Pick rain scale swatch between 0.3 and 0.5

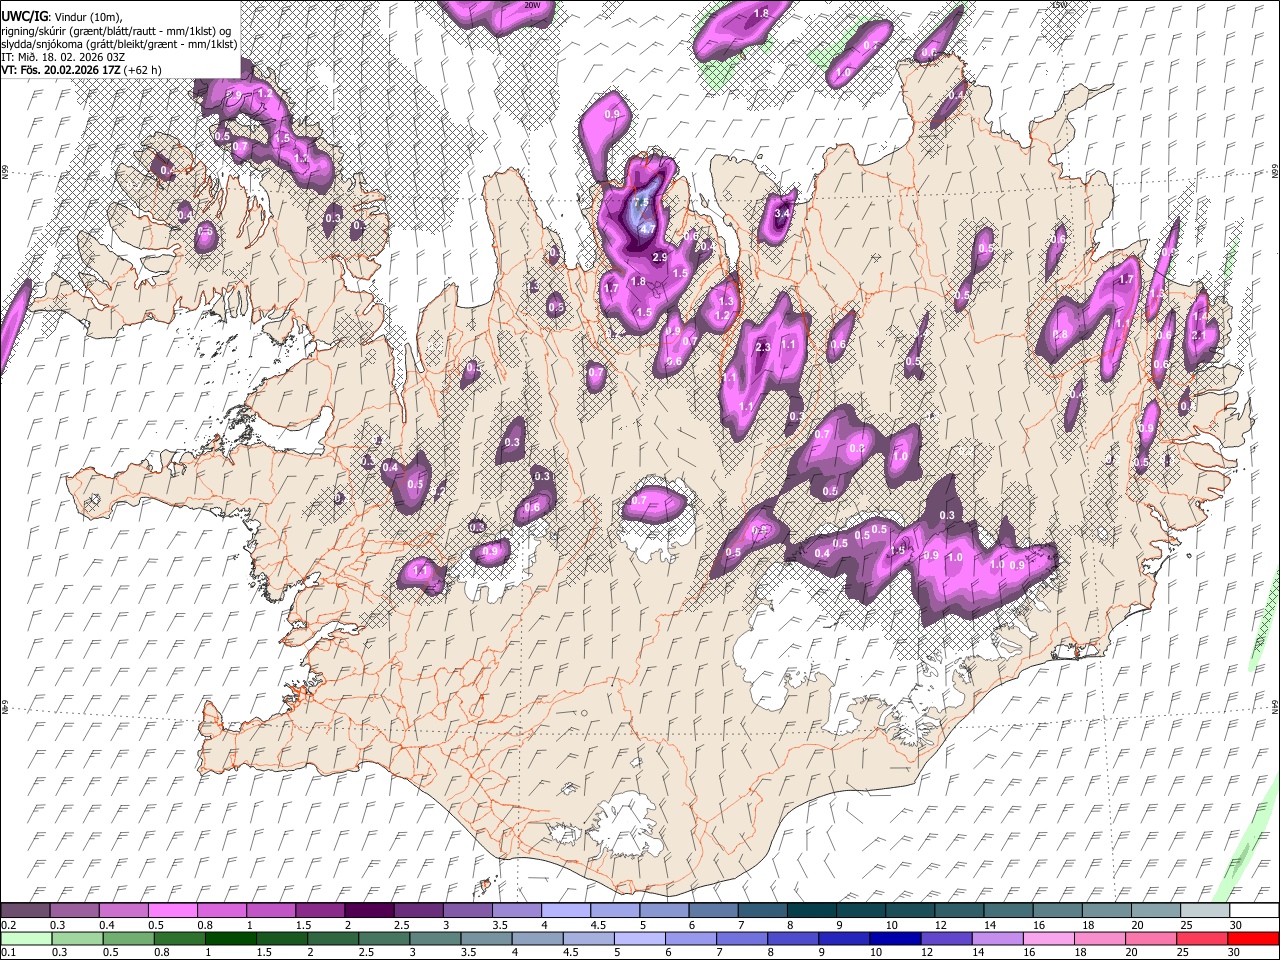pos(77,939)
